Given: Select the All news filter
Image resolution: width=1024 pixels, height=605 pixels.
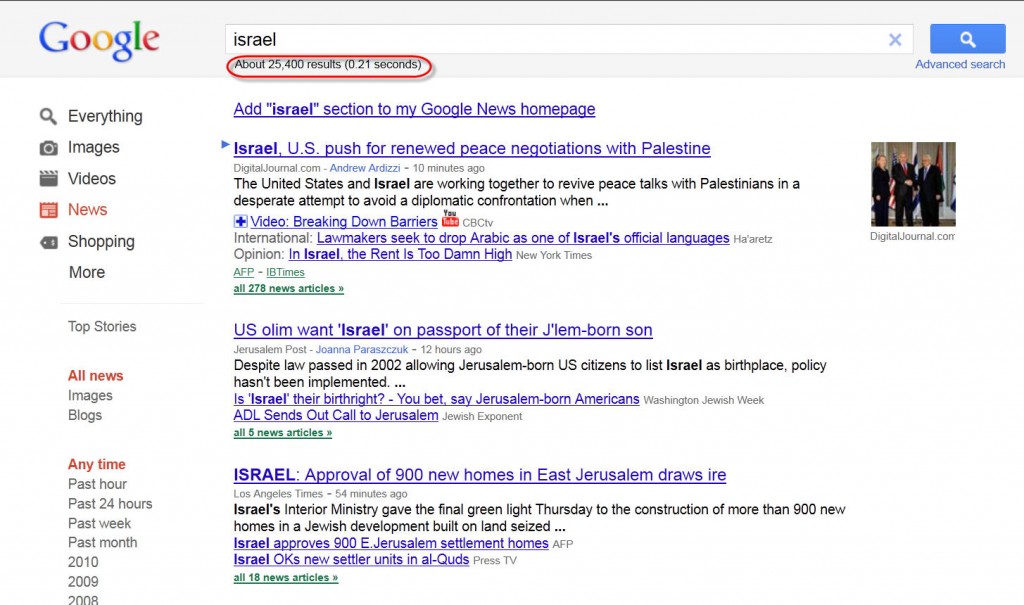Looking at the screenshot, I should click(x=95, y=375).
